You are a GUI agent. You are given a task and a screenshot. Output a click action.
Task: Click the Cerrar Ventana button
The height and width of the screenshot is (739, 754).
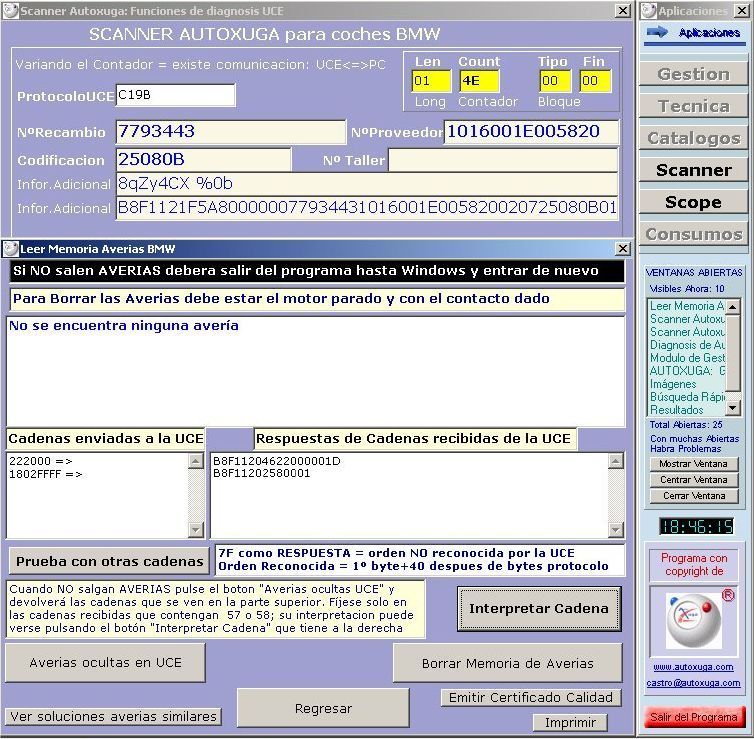click(693, 496)
